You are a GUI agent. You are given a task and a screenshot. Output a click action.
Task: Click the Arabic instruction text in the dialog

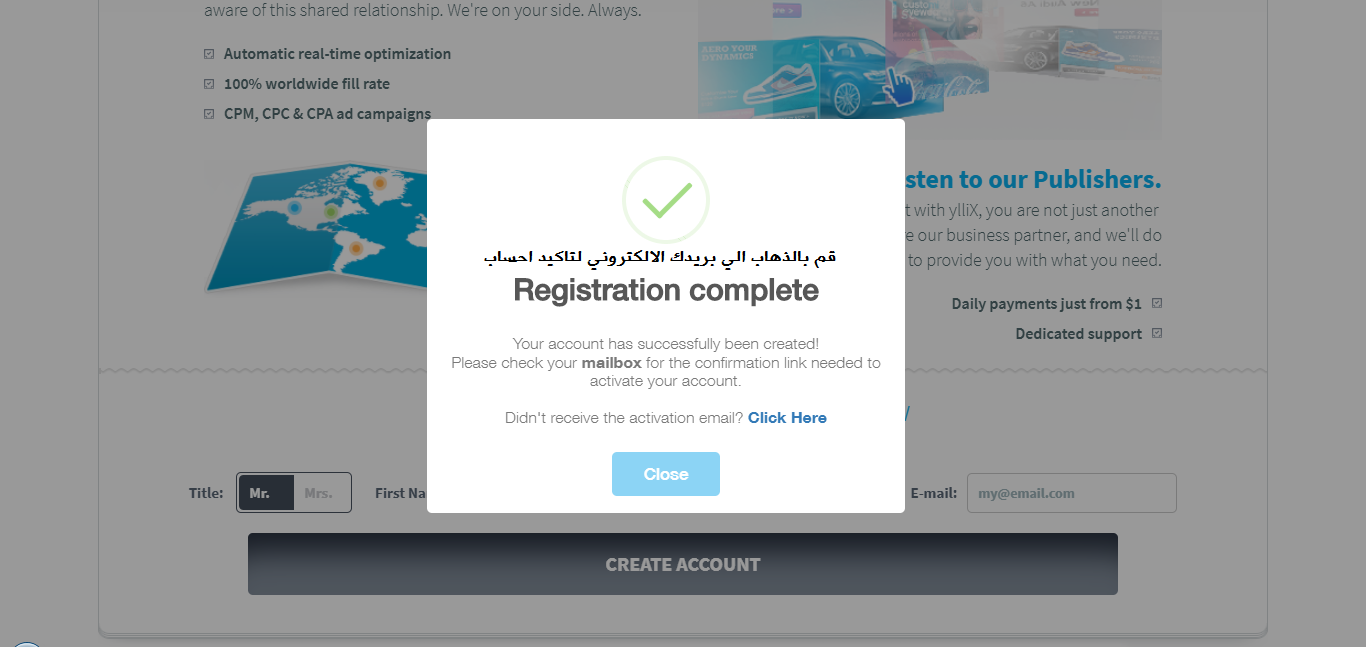click(x=660, y=257)
